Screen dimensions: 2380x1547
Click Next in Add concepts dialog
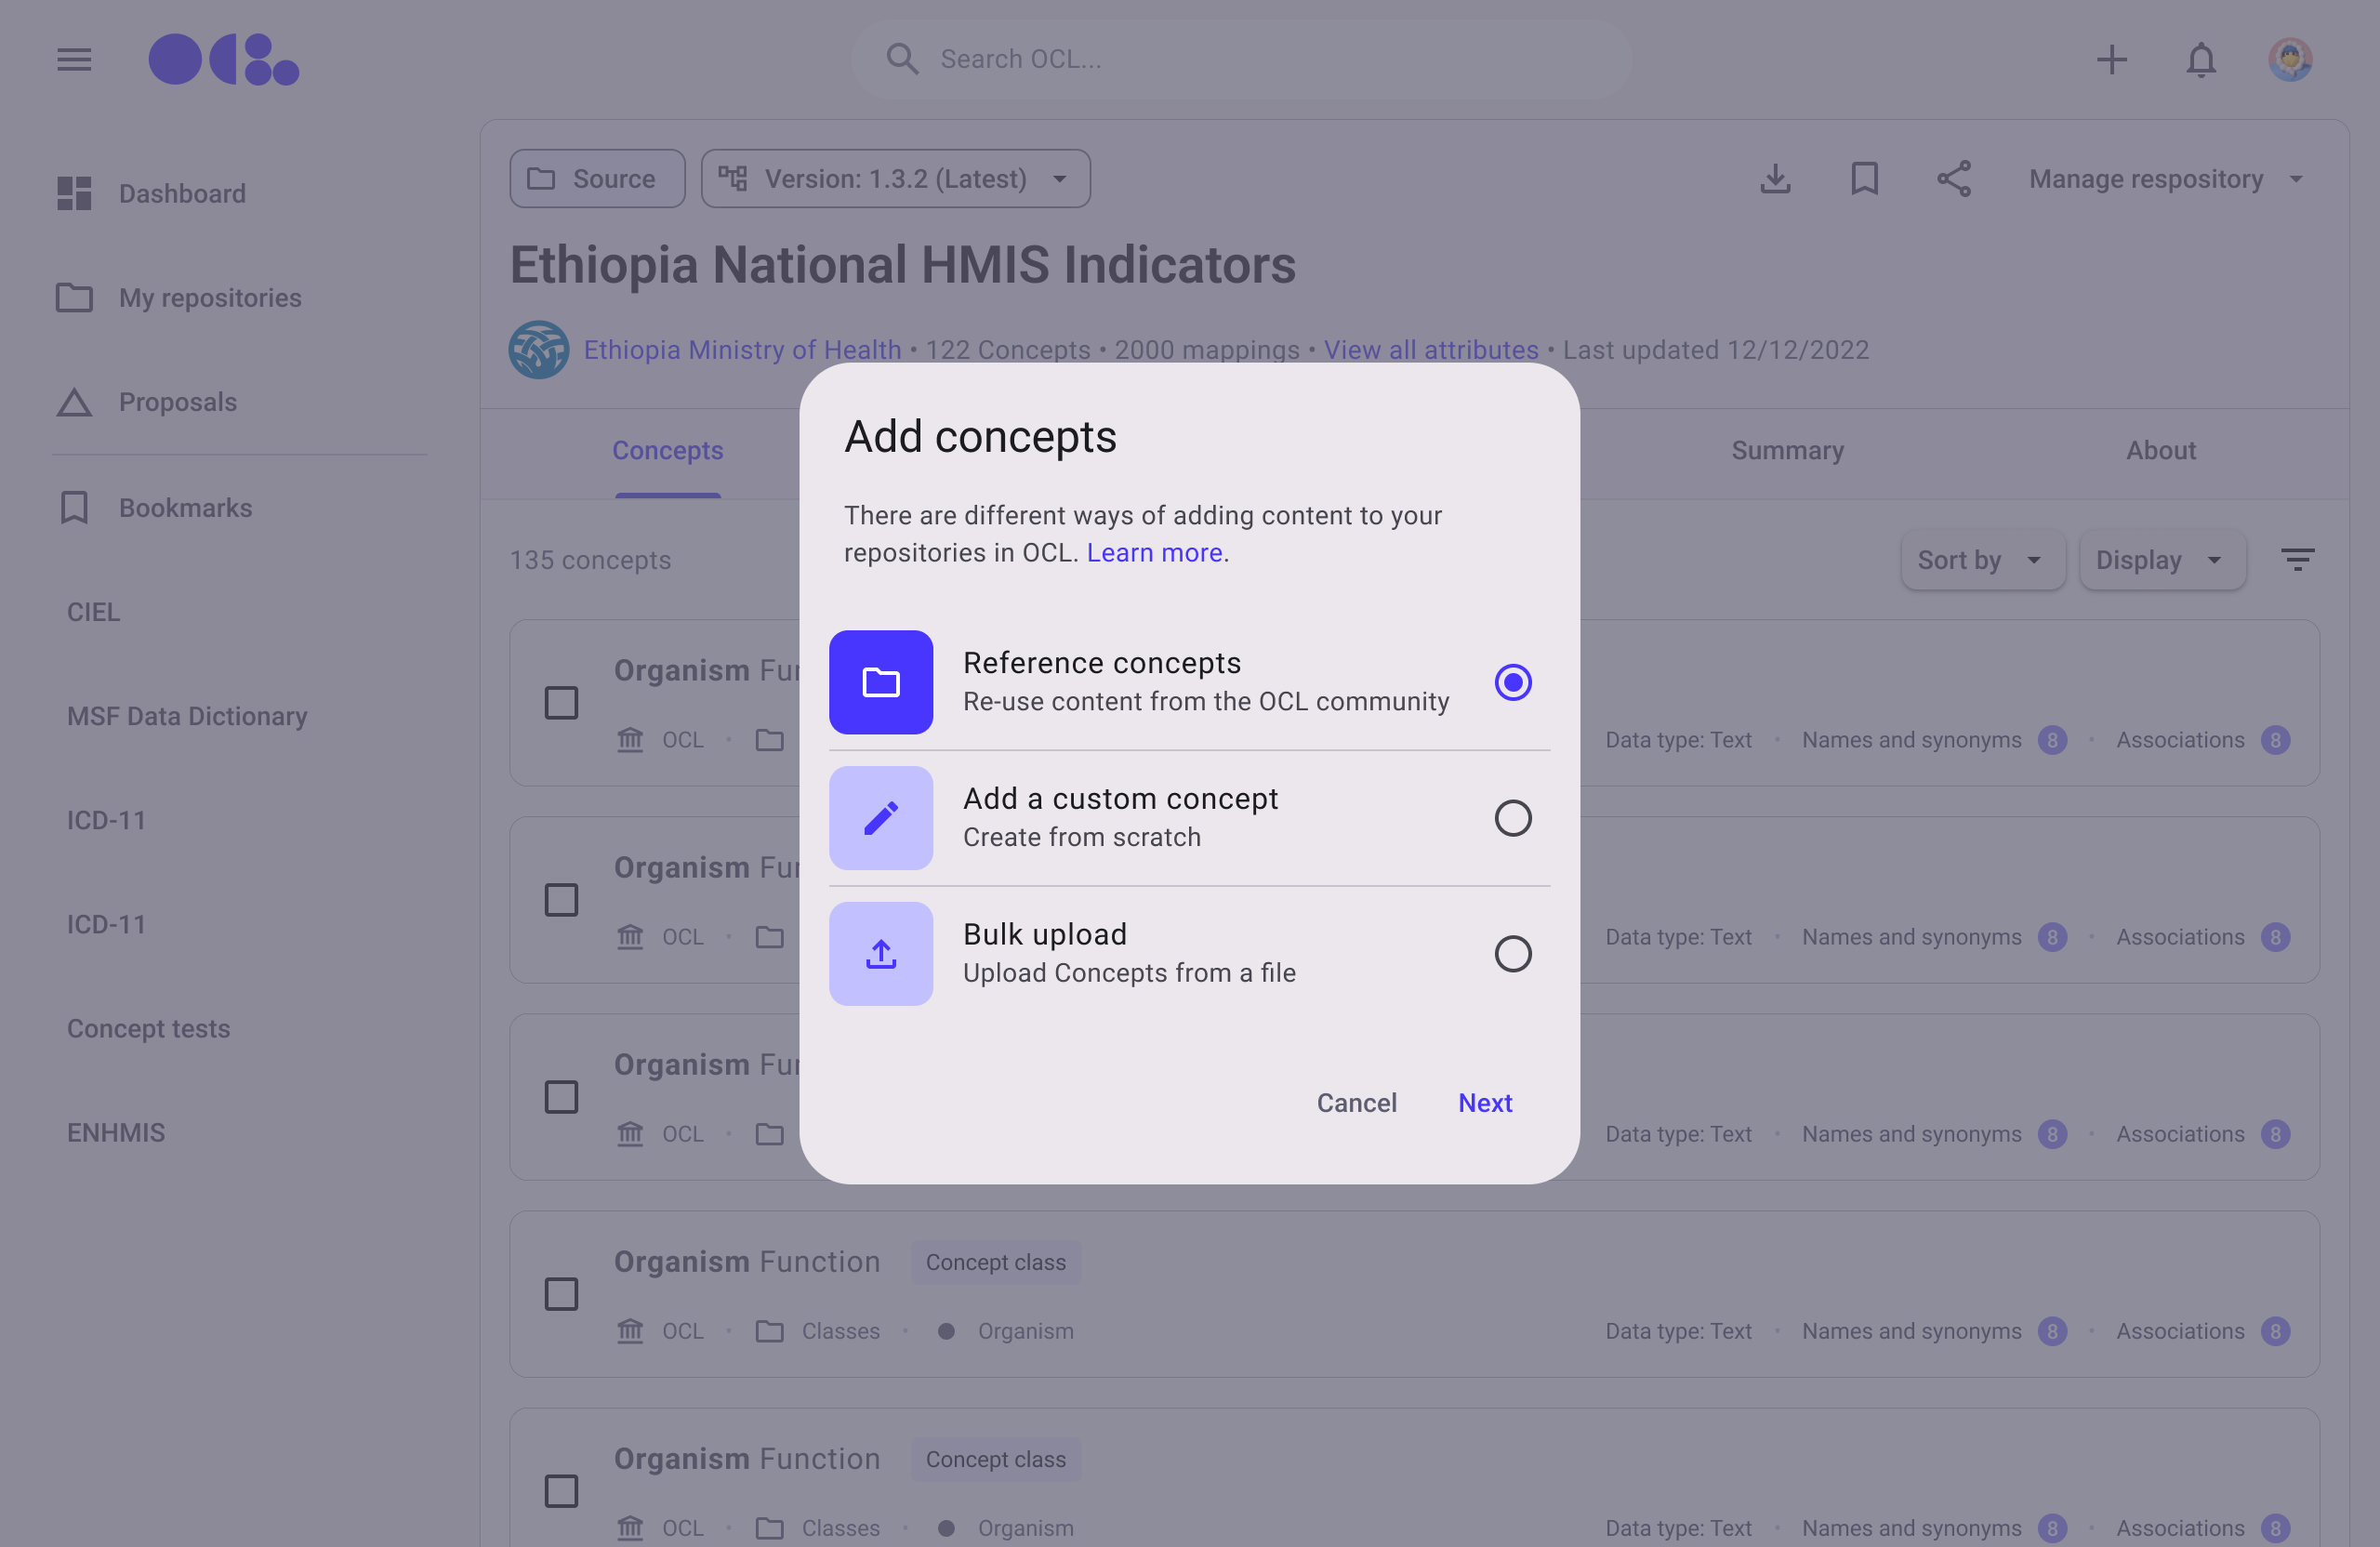click(x=1484, y=1102)
